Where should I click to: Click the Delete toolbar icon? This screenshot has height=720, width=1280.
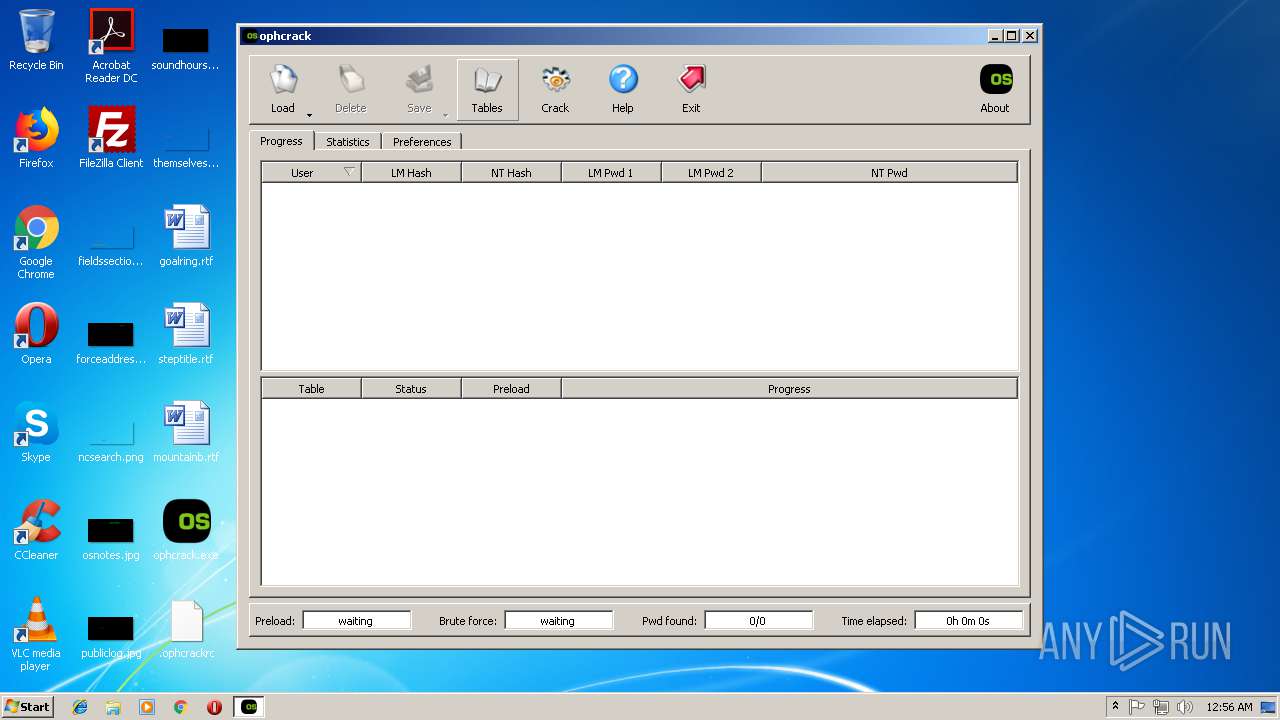(351, 89)
